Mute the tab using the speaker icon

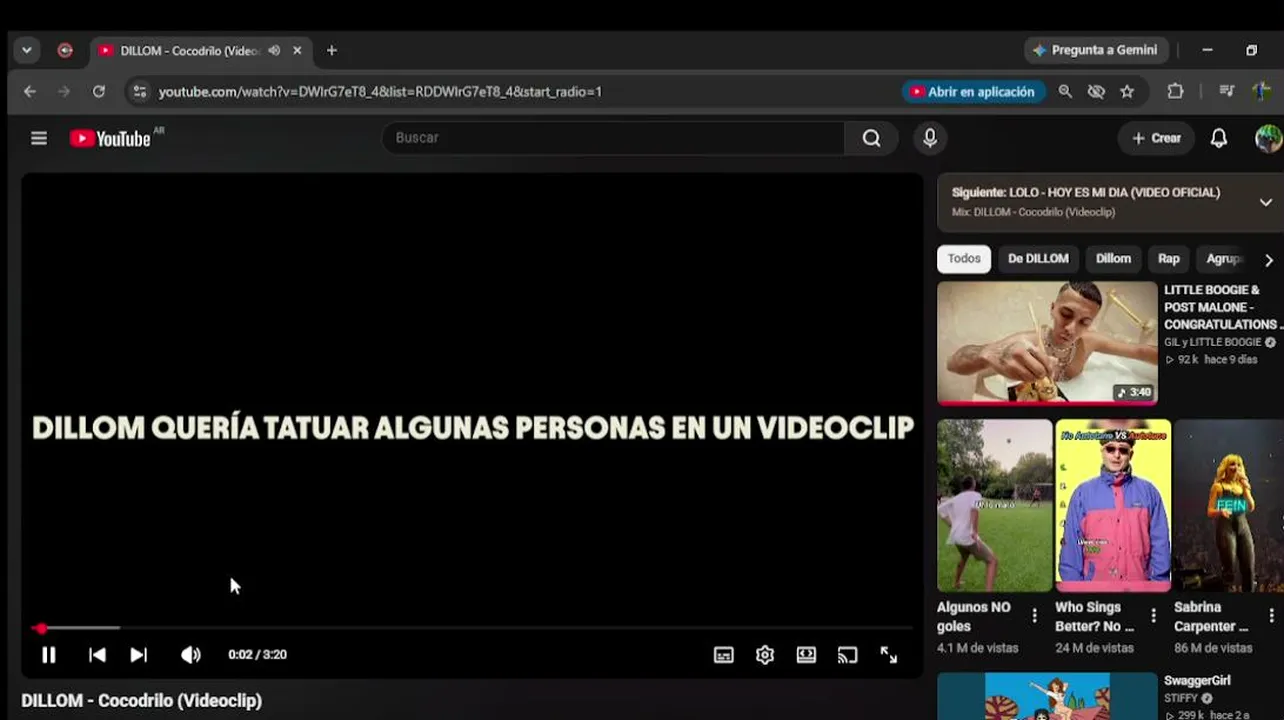point(274,50)
